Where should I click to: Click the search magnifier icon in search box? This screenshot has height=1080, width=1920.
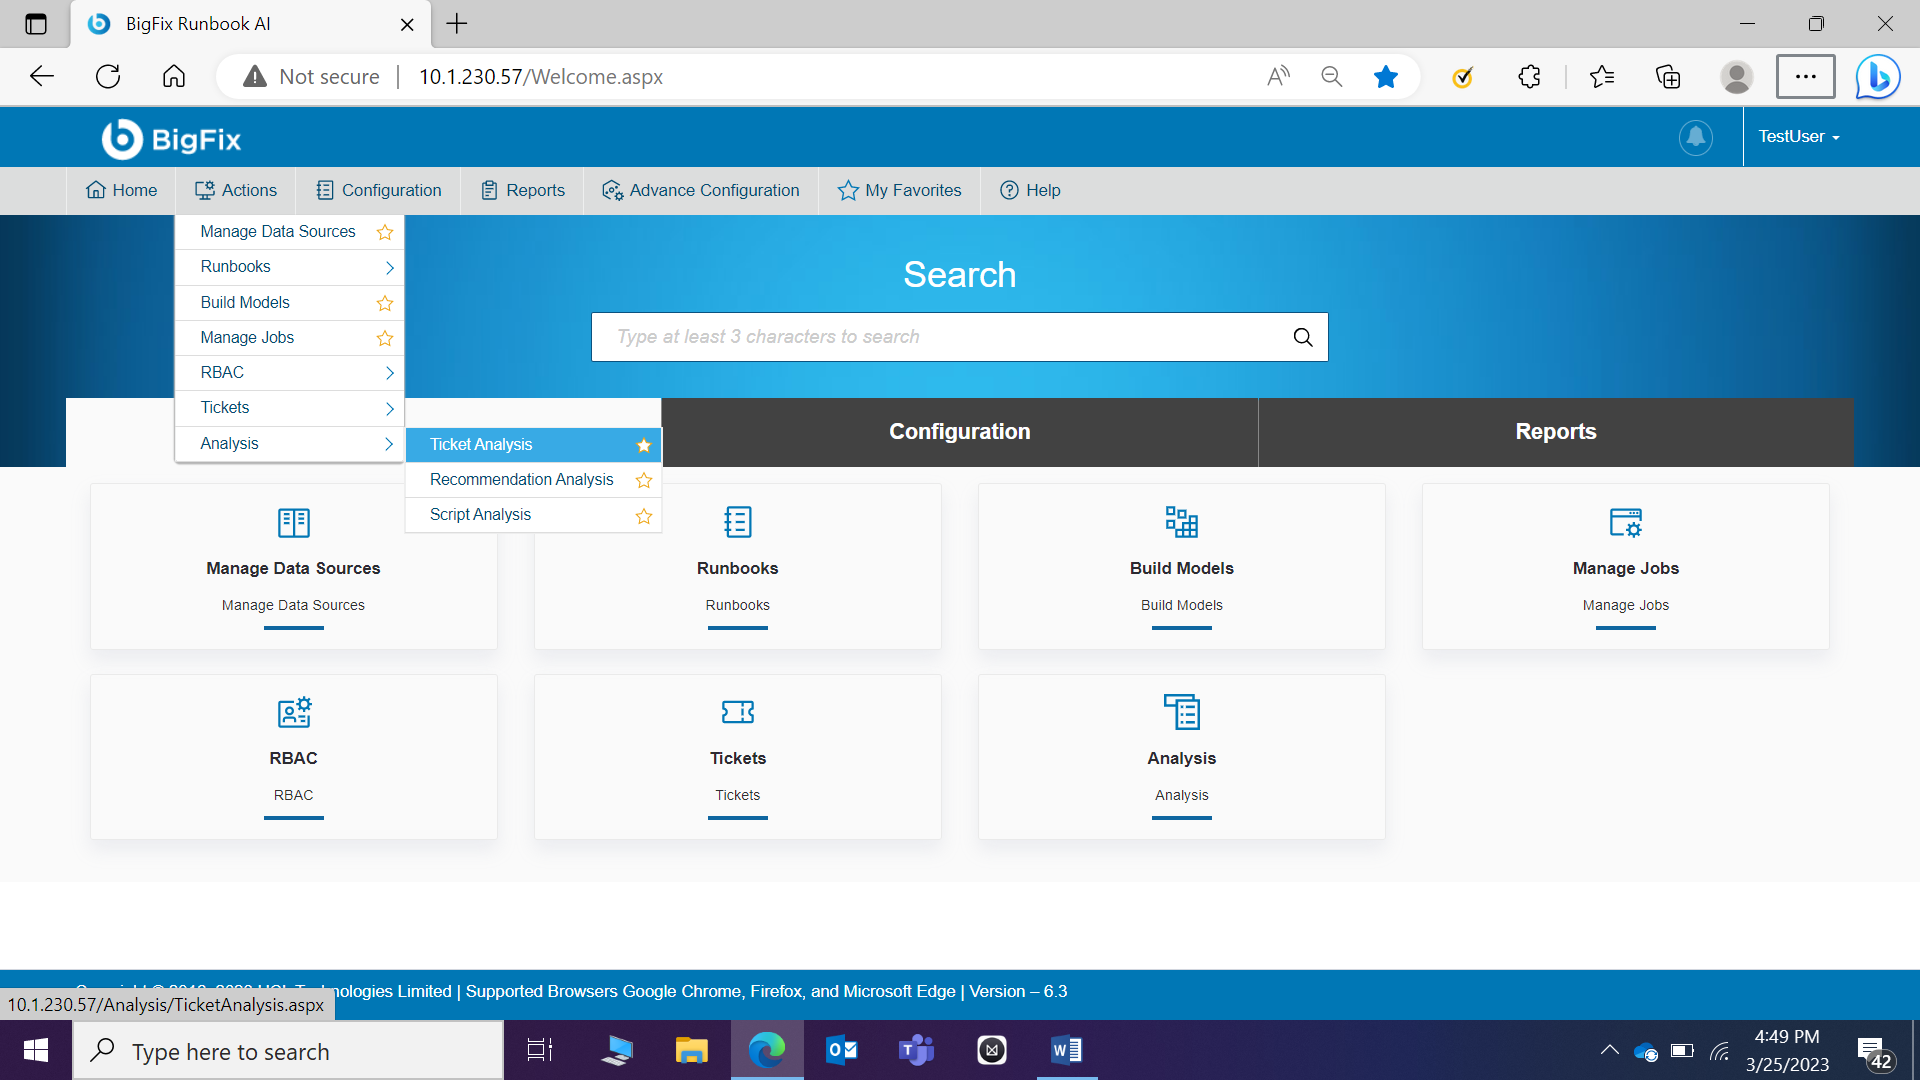click(1302, 337)
